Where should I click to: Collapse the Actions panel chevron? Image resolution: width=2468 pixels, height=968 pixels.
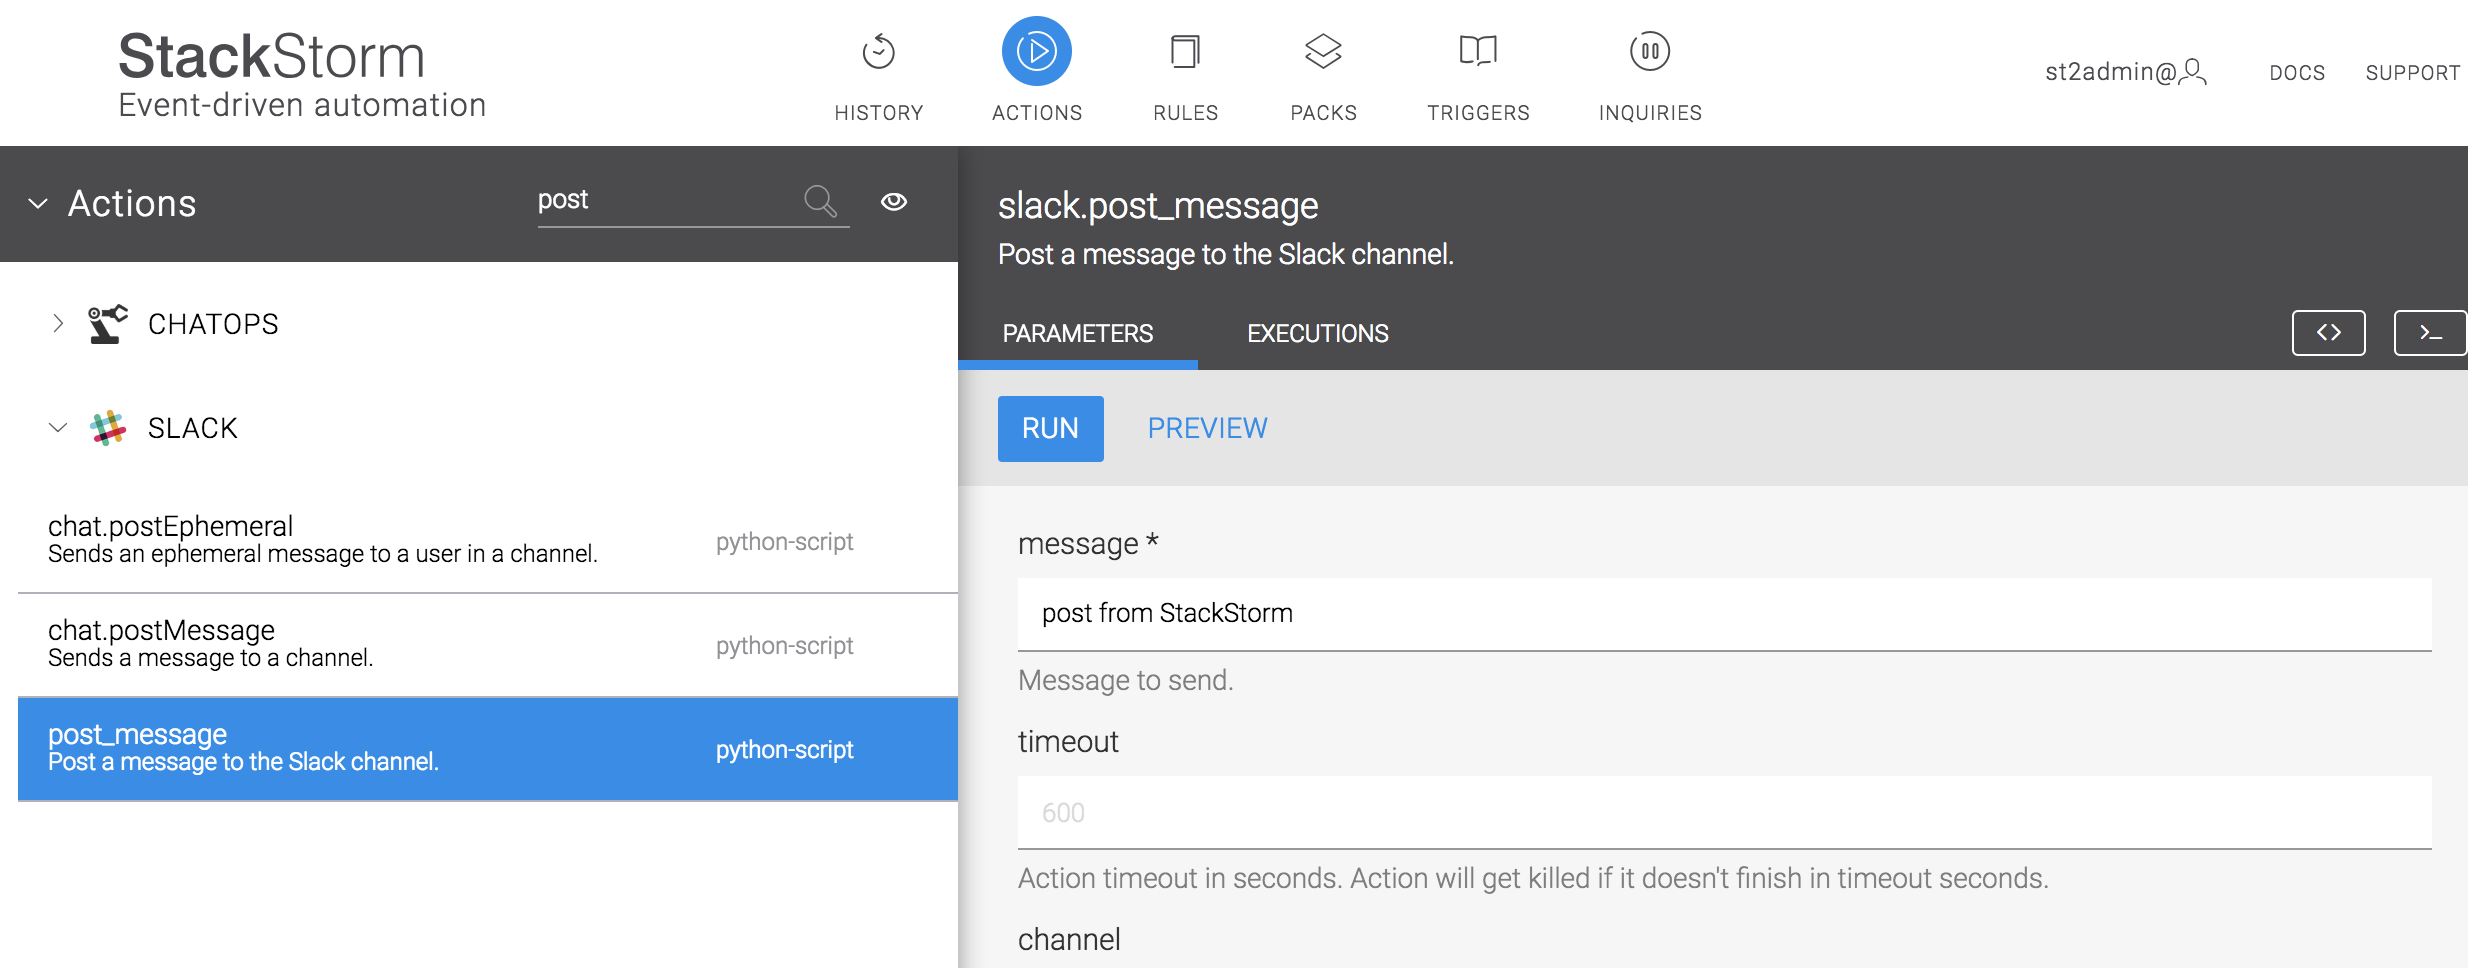point(38,204)
